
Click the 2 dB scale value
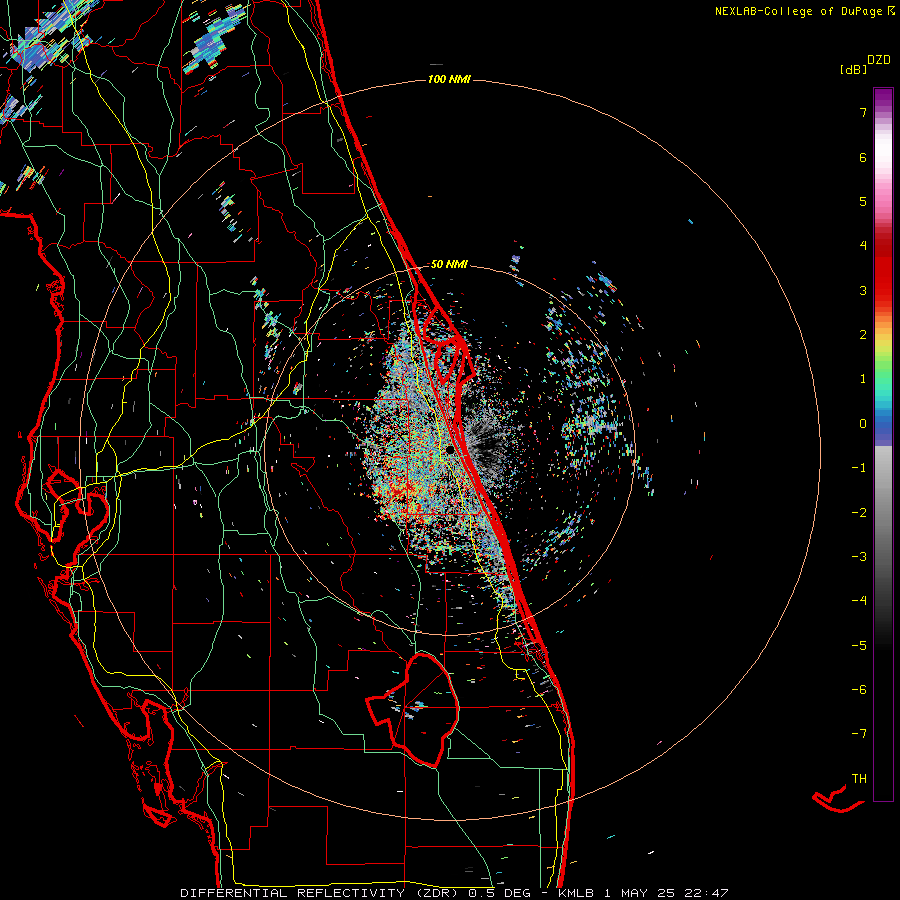(x=863, y=335)
